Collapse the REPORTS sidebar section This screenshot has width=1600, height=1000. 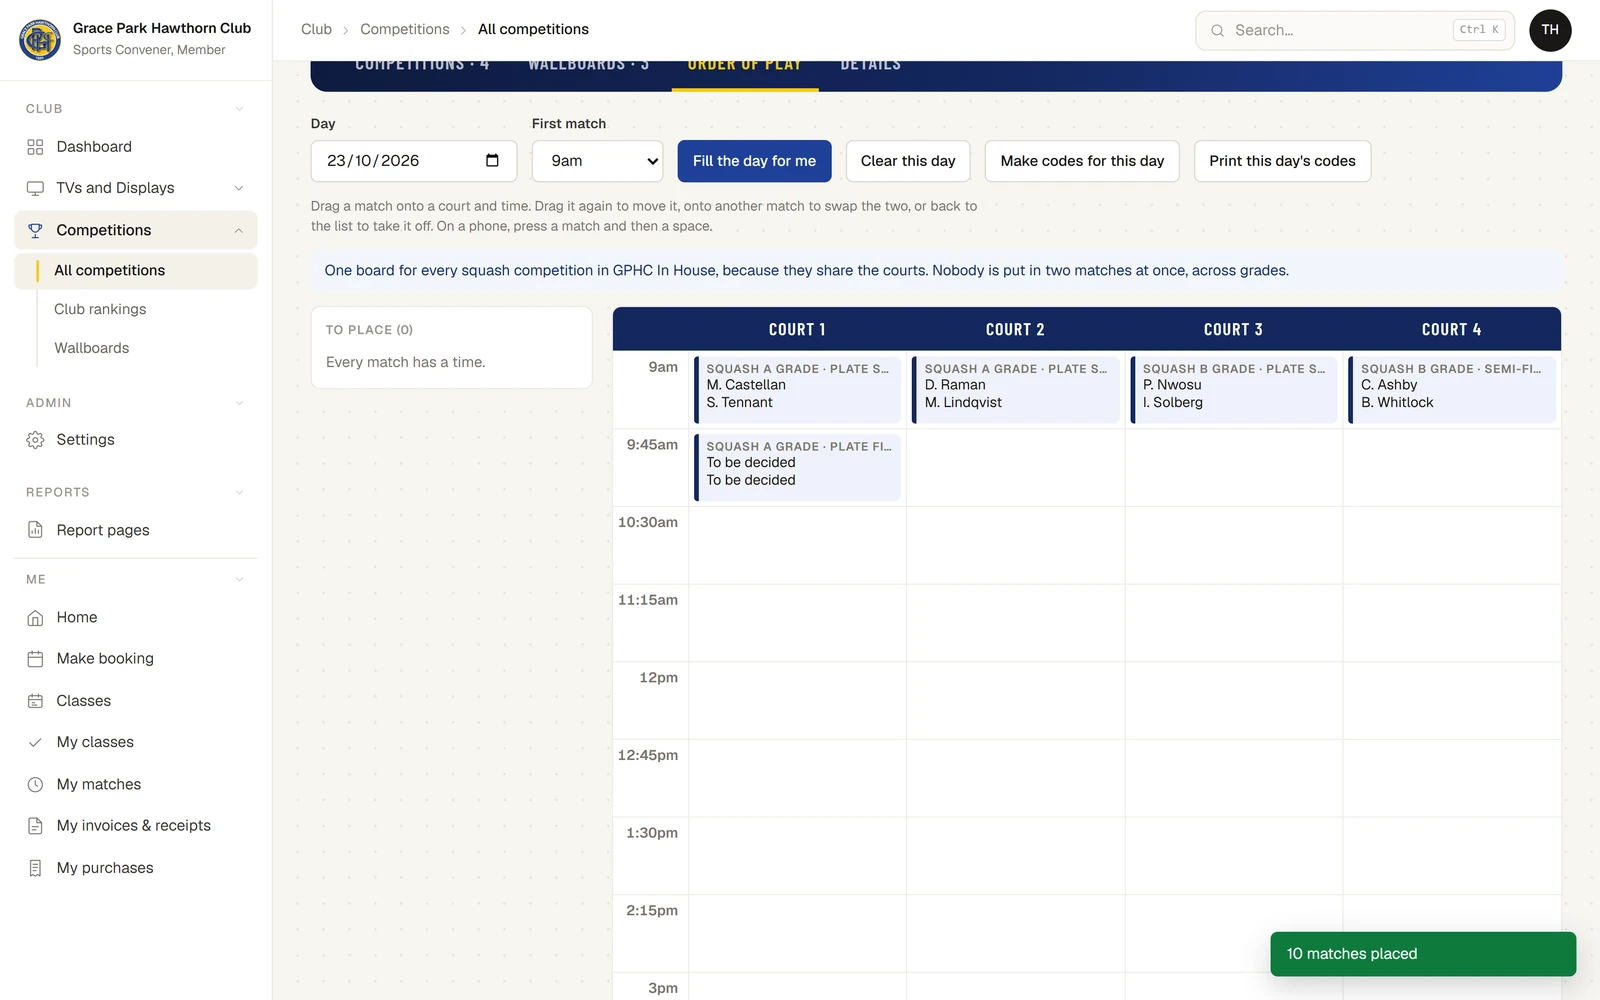(x=239, y=492)
